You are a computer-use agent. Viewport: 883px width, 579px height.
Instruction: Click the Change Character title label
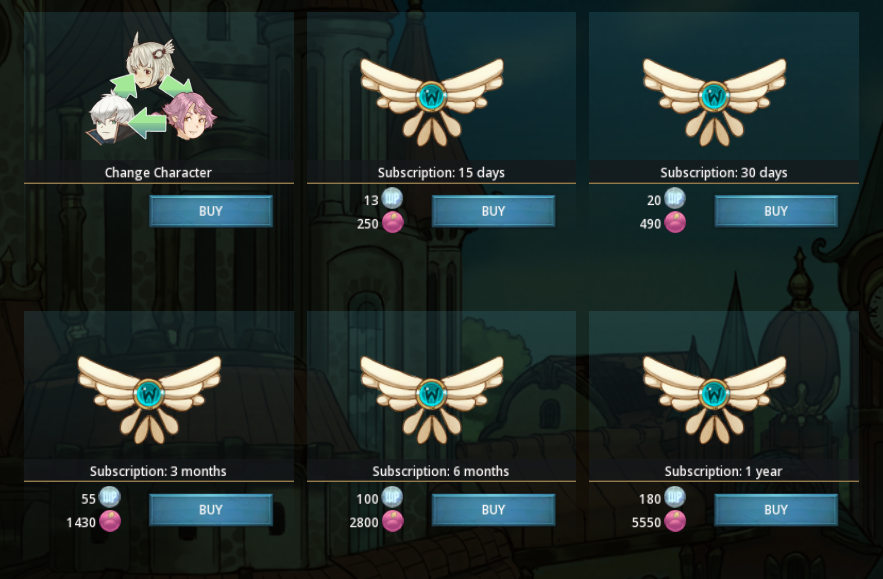[158, 173]
